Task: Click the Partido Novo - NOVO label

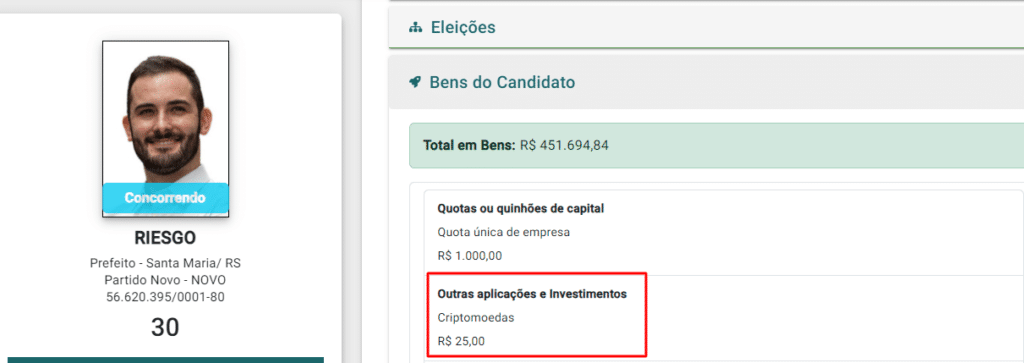Action: coord(165,280)
